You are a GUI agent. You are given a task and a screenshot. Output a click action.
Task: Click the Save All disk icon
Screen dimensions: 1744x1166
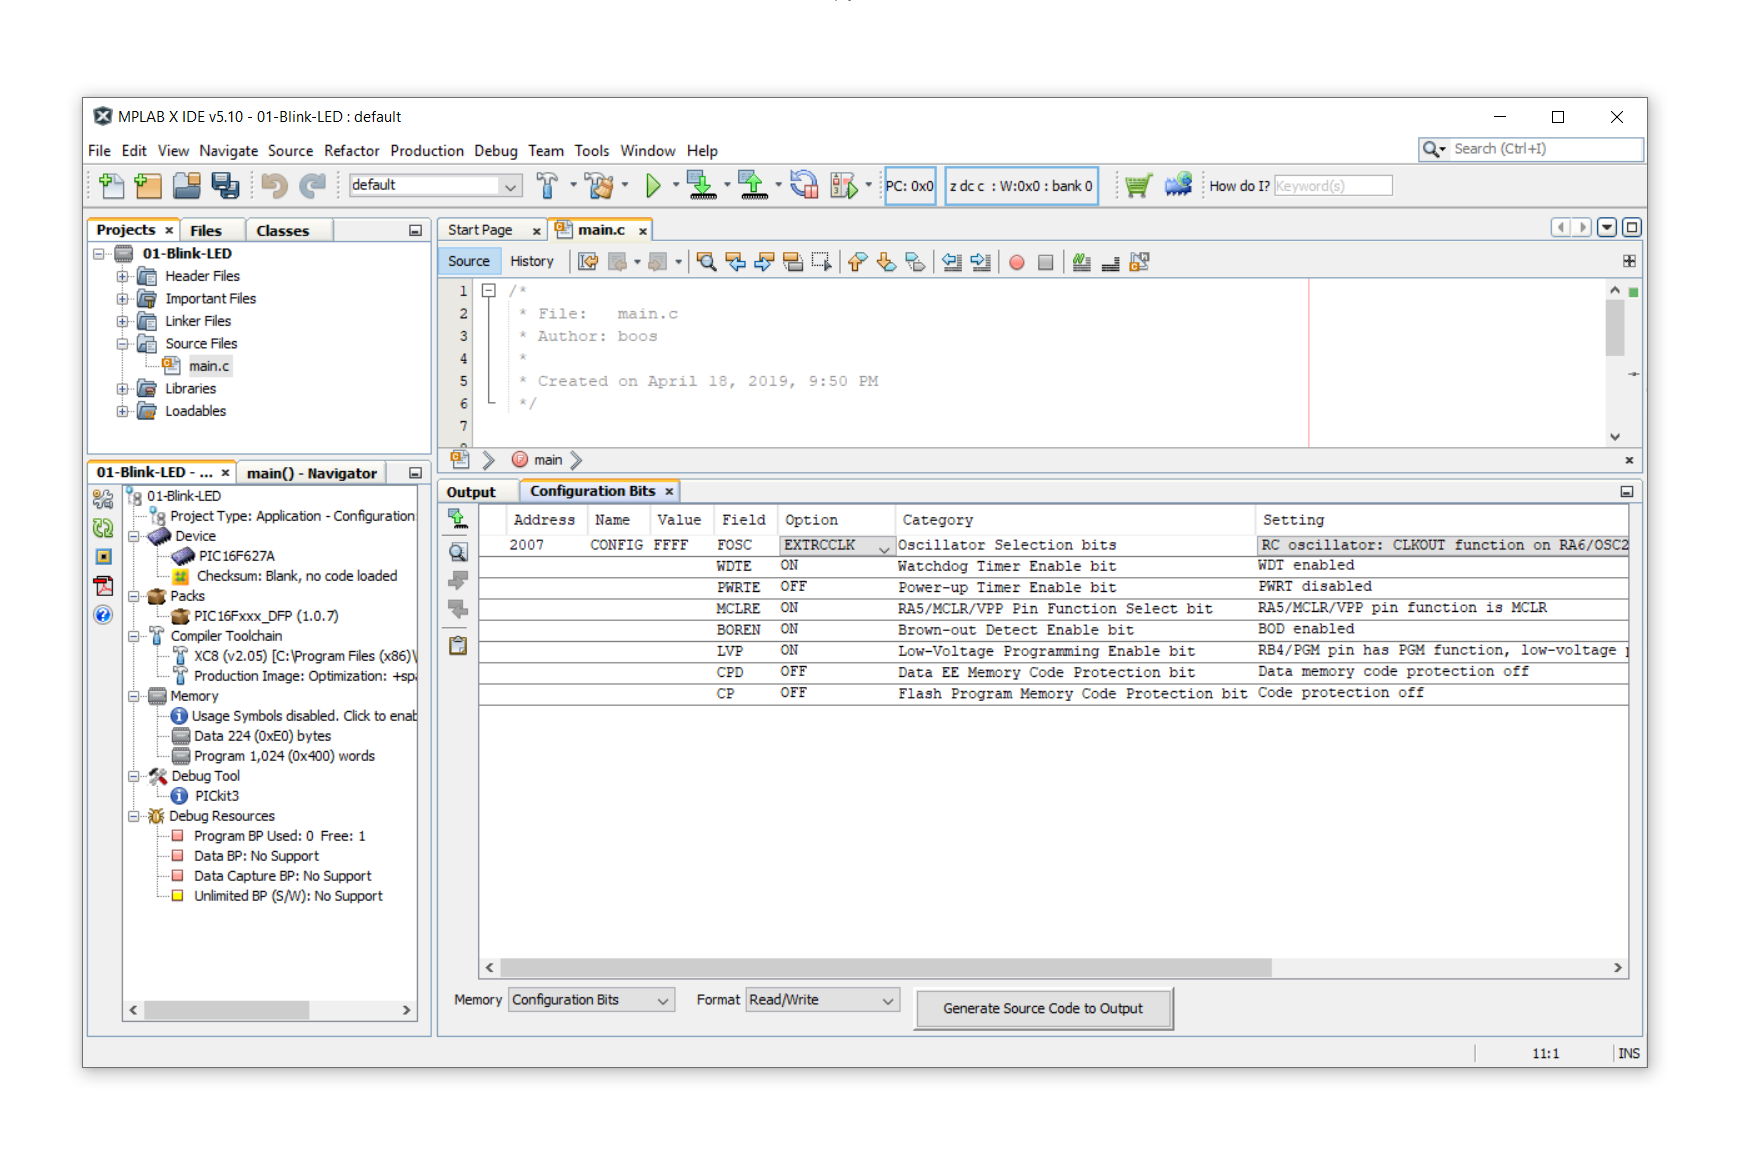[225, 185]
